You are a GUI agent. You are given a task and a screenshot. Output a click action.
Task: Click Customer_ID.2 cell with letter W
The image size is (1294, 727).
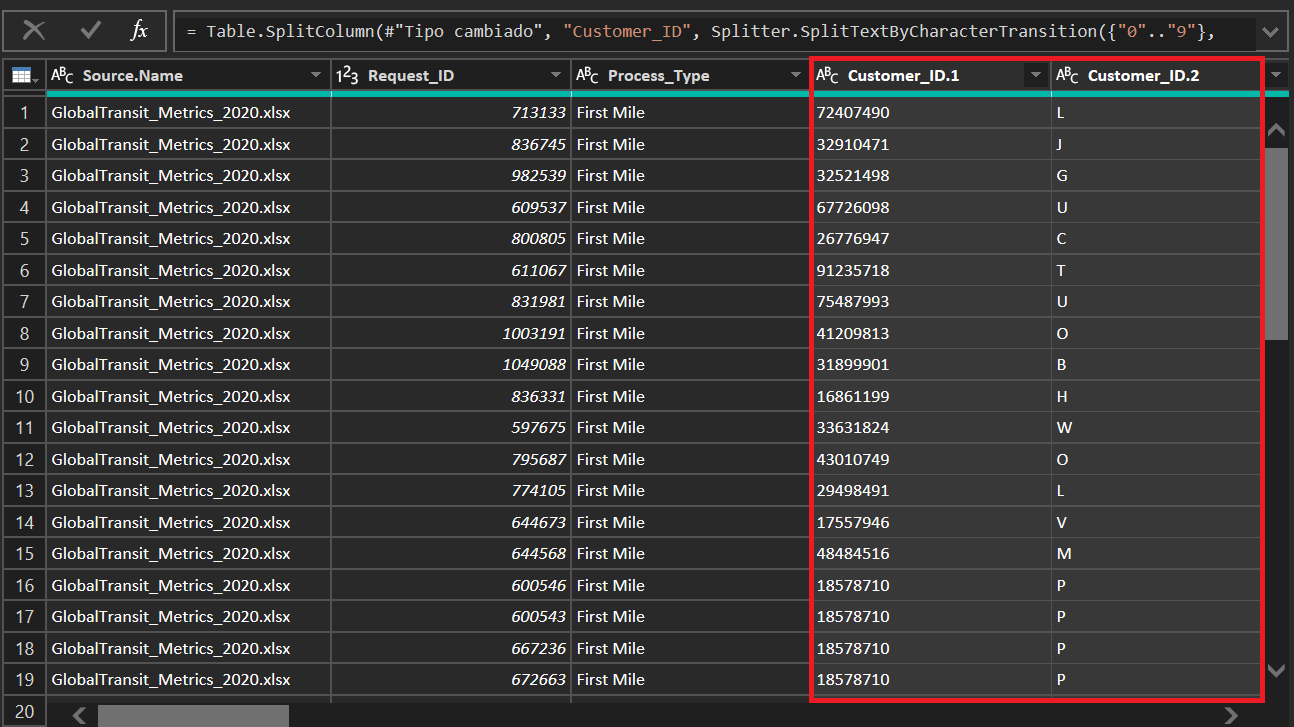click(1156, 428)
